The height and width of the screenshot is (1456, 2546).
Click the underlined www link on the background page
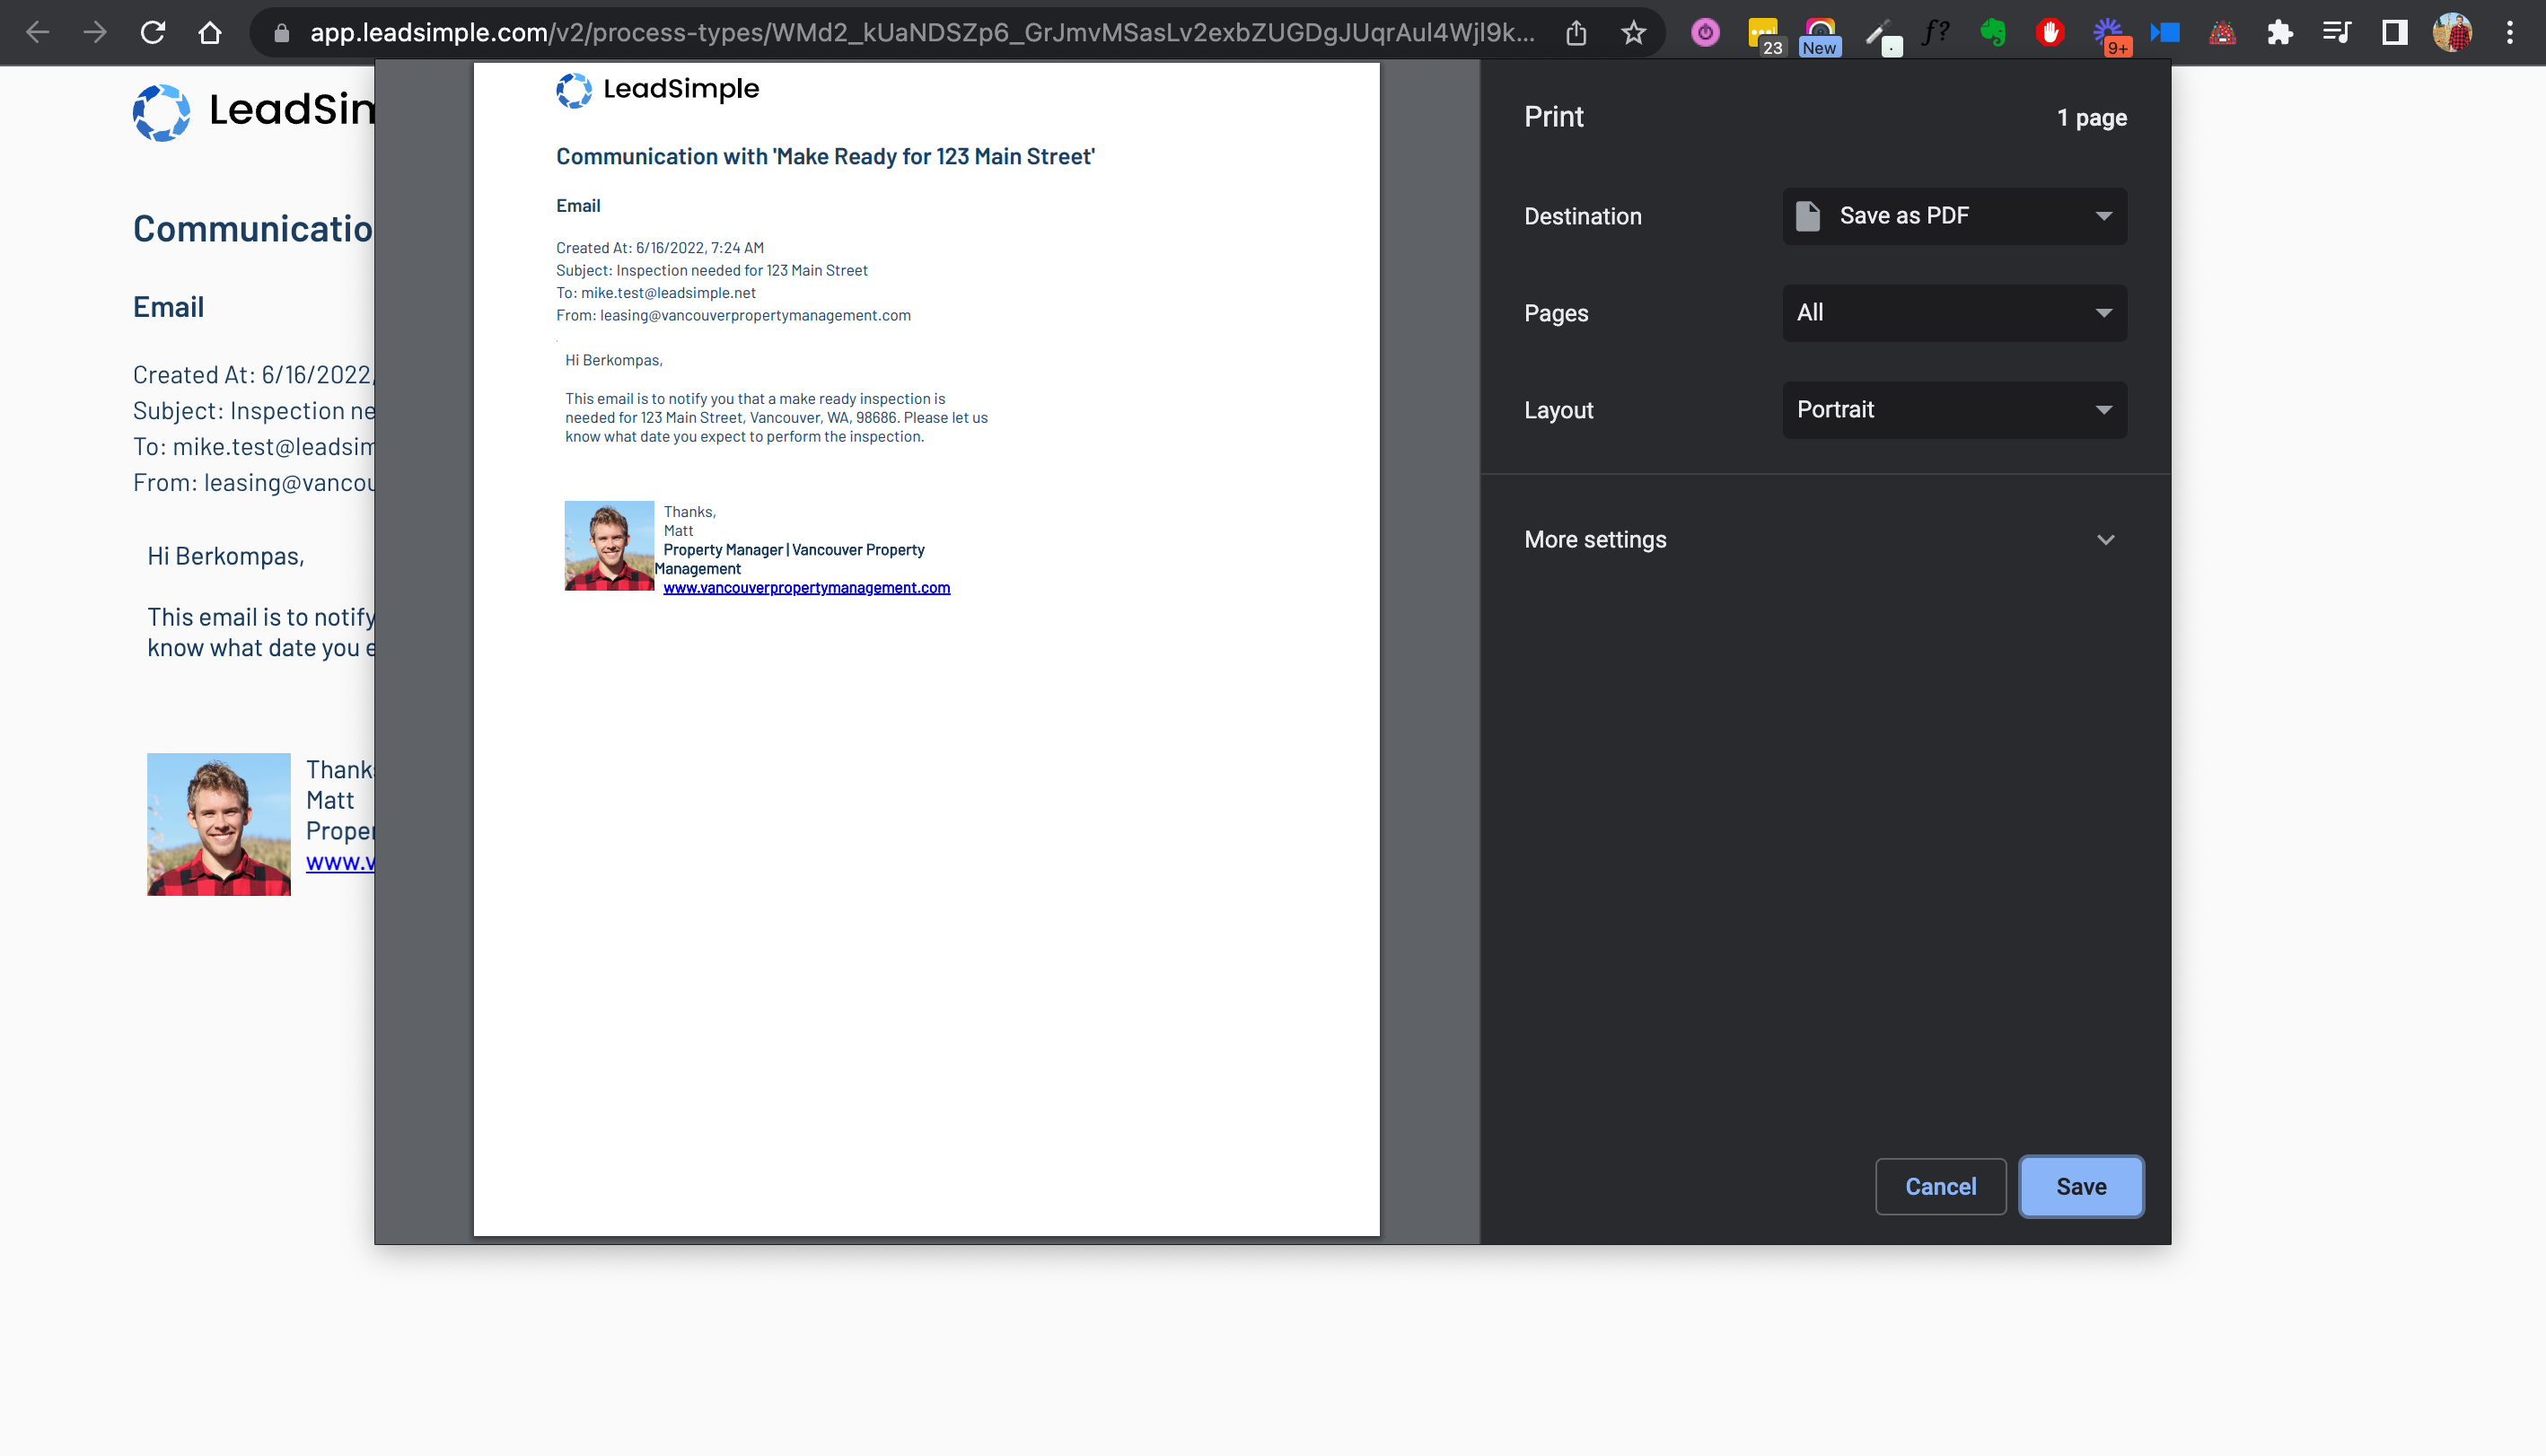point(340,862)
